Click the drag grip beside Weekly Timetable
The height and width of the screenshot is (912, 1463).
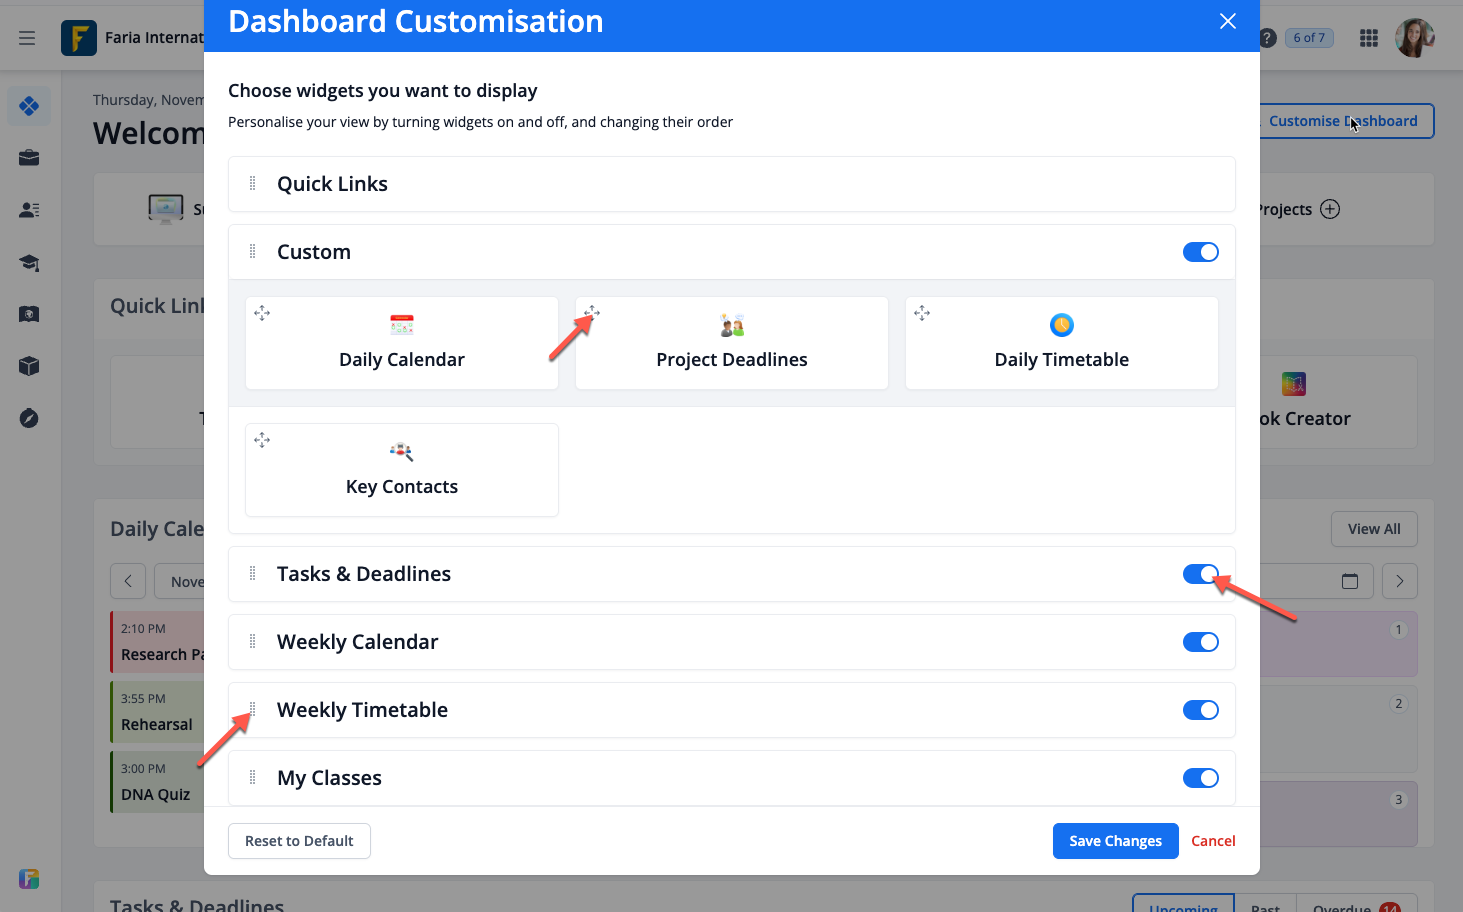252,710
